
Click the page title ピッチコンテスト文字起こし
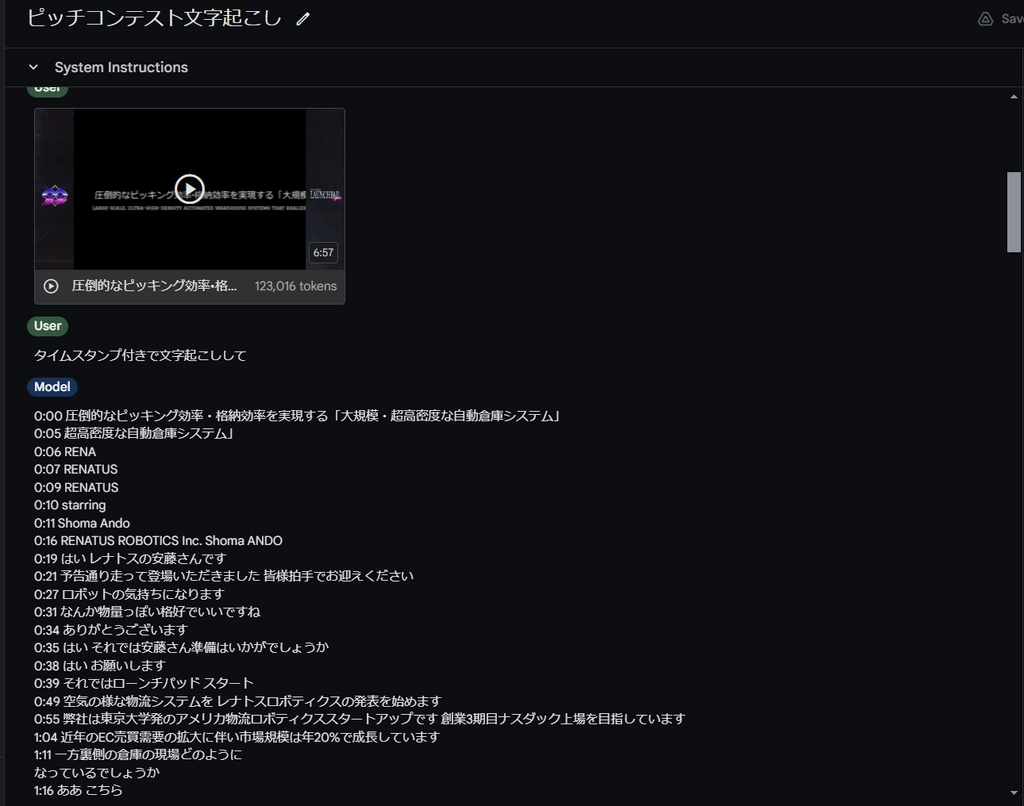tap(154, 18)
